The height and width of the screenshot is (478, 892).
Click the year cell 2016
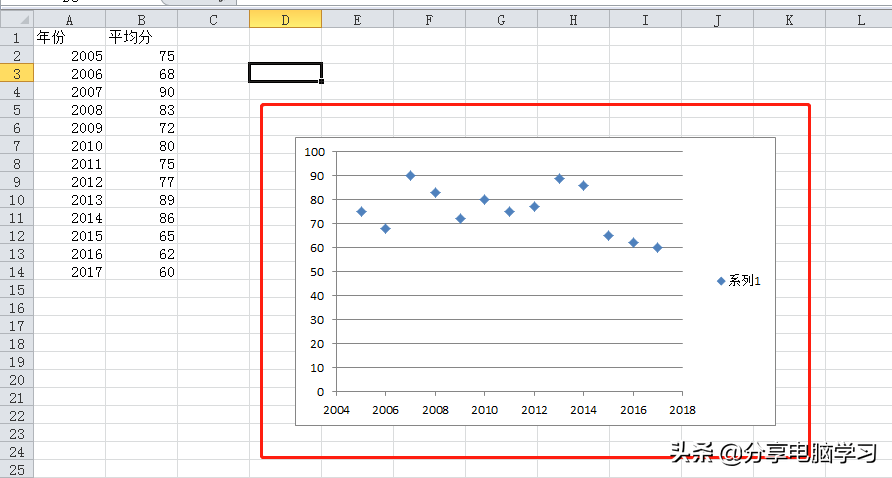tap(69, 254)
